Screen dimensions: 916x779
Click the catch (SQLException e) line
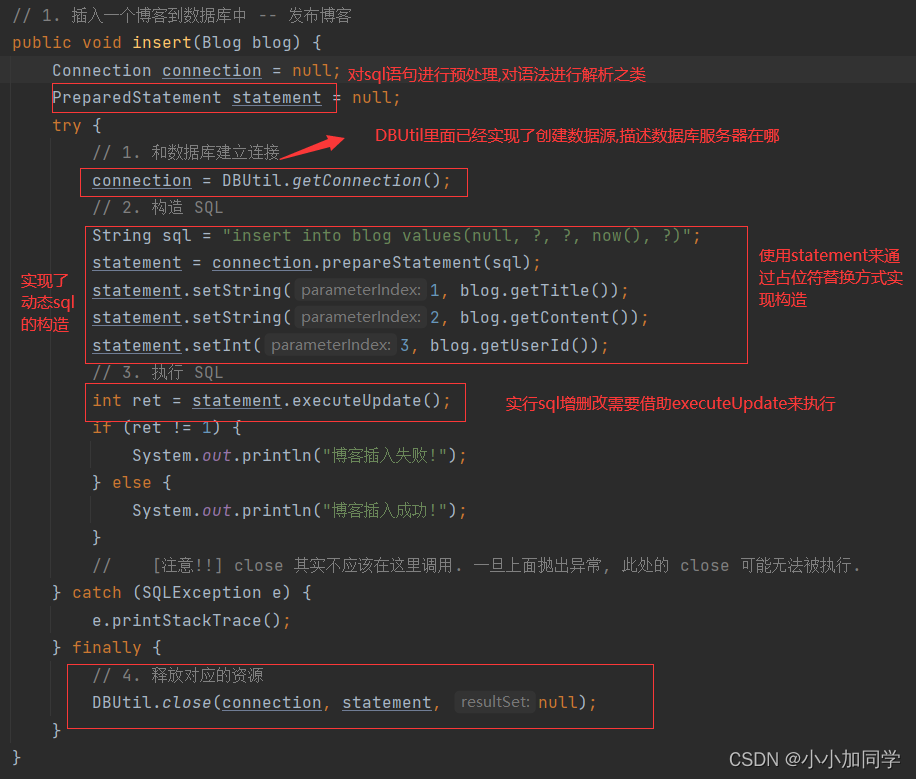(180, 592)
